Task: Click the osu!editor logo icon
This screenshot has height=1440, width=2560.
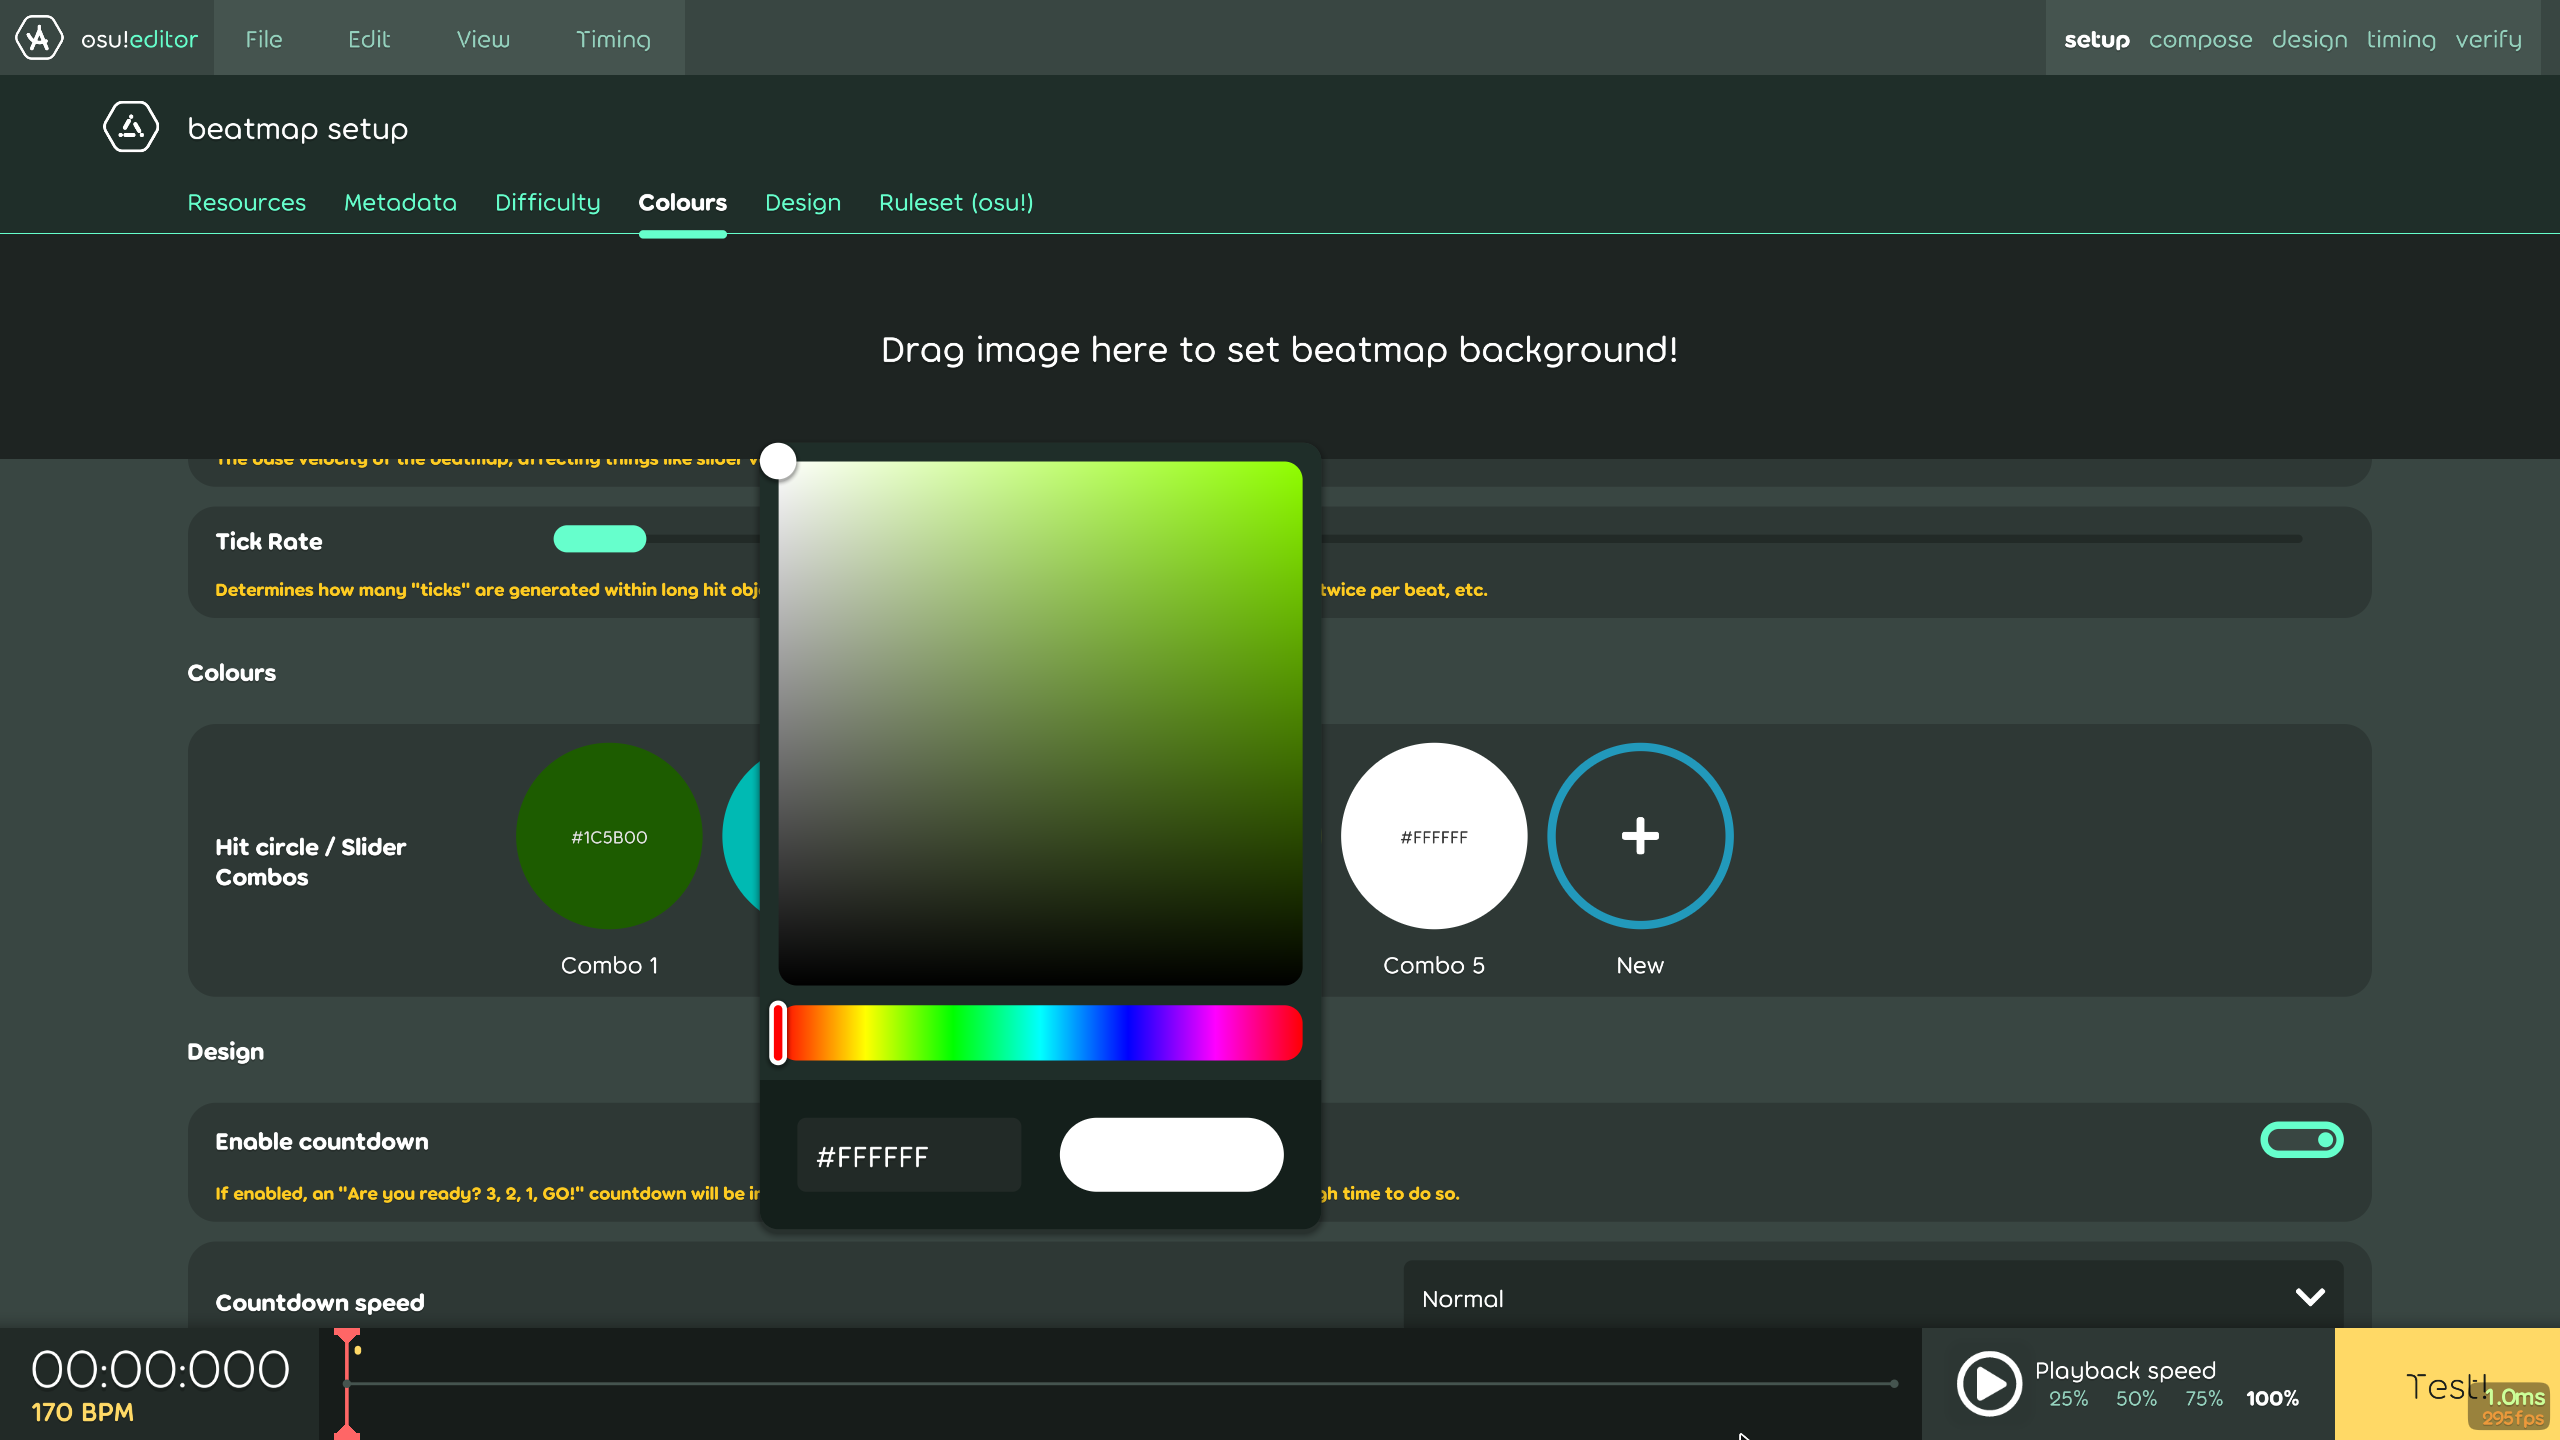Action: pos(39,38)
